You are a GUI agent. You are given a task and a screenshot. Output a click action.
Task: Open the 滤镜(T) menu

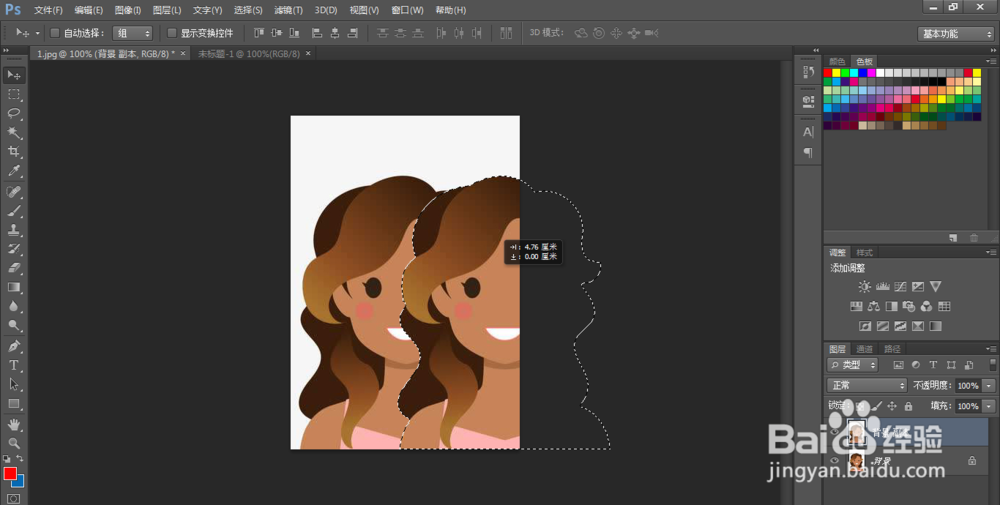point(288,10)
